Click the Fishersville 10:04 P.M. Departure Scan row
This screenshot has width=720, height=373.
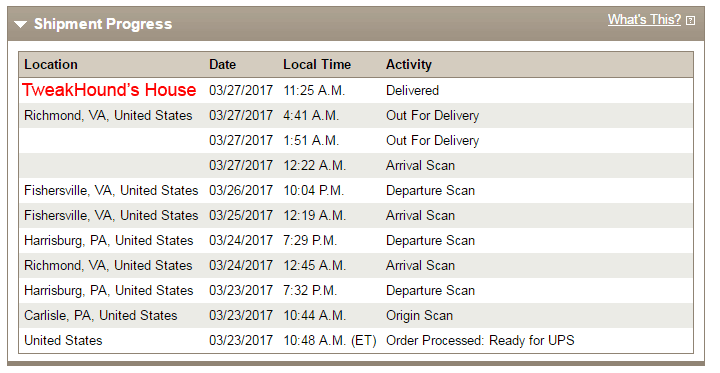tap(356, 191)
